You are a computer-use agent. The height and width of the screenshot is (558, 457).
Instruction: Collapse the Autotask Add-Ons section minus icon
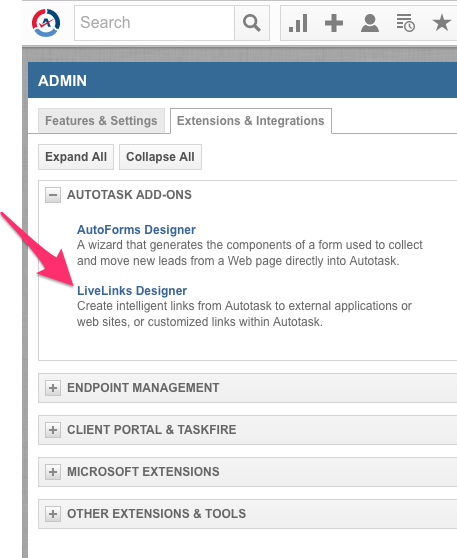[x=53, y=195]
